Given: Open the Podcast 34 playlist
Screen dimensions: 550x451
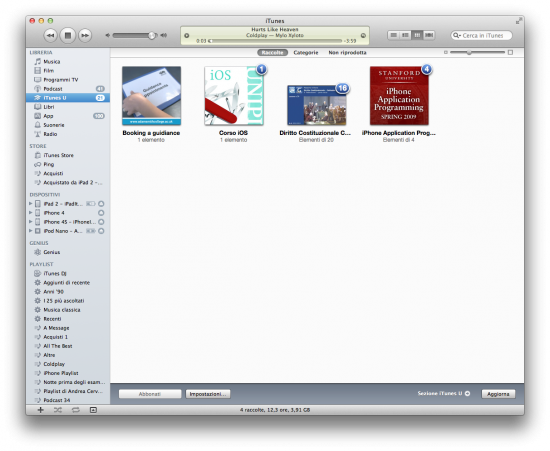Looking at the screenshot, I should pos(56,400).
